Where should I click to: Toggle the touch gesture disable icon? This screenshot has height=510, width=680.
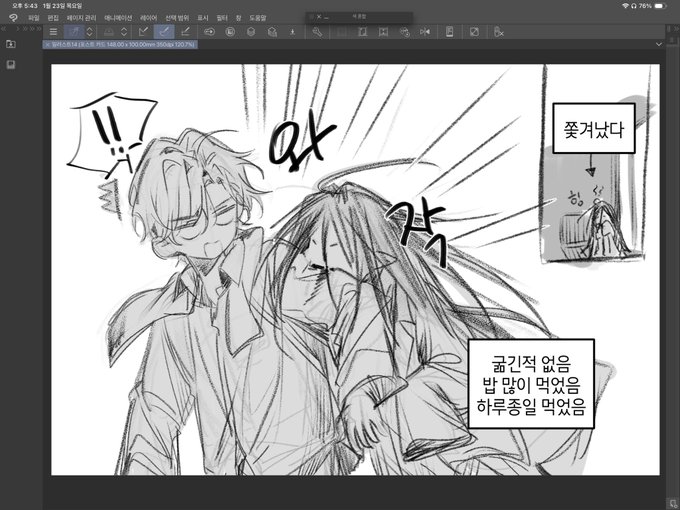click(499, 32)
